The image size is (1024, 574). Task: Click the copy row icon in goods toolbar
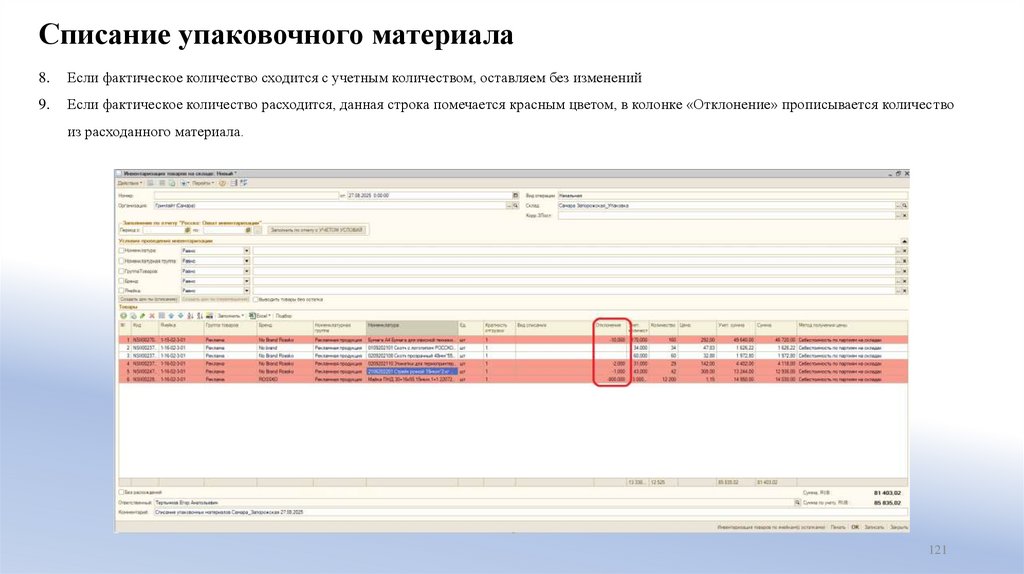pos(133,315)
